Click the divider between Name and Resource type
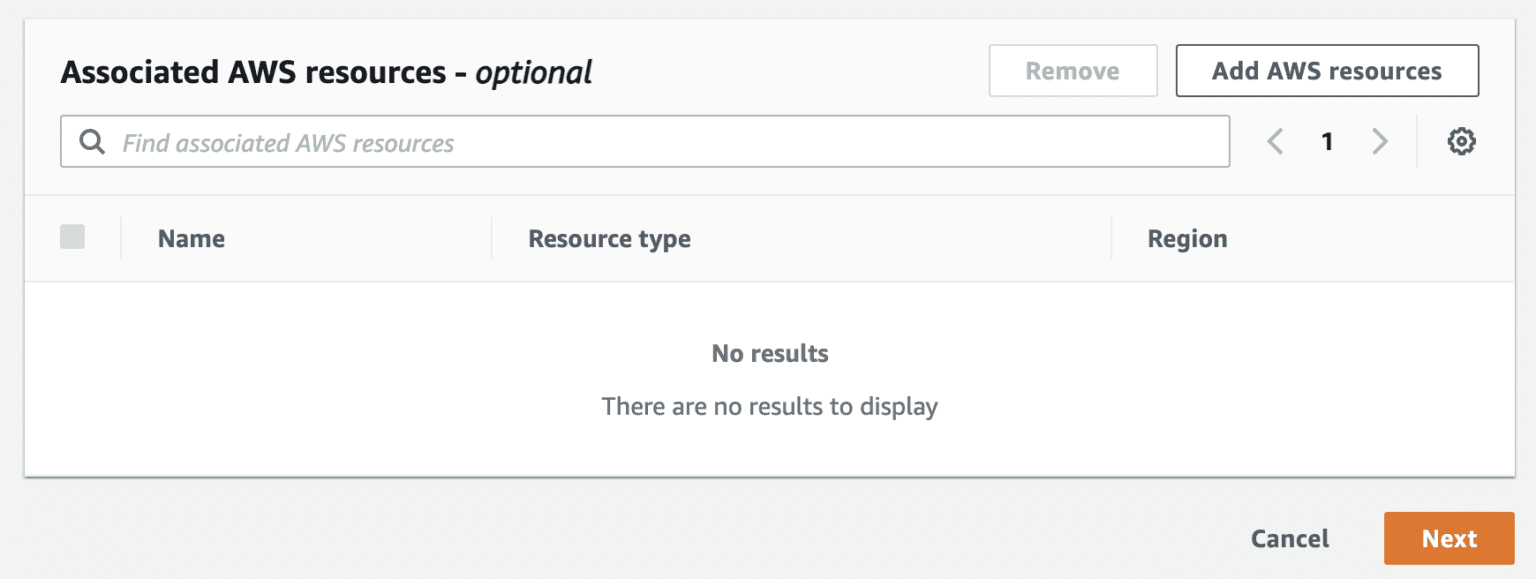1536x579 pixels. click(x=491, y=238)
